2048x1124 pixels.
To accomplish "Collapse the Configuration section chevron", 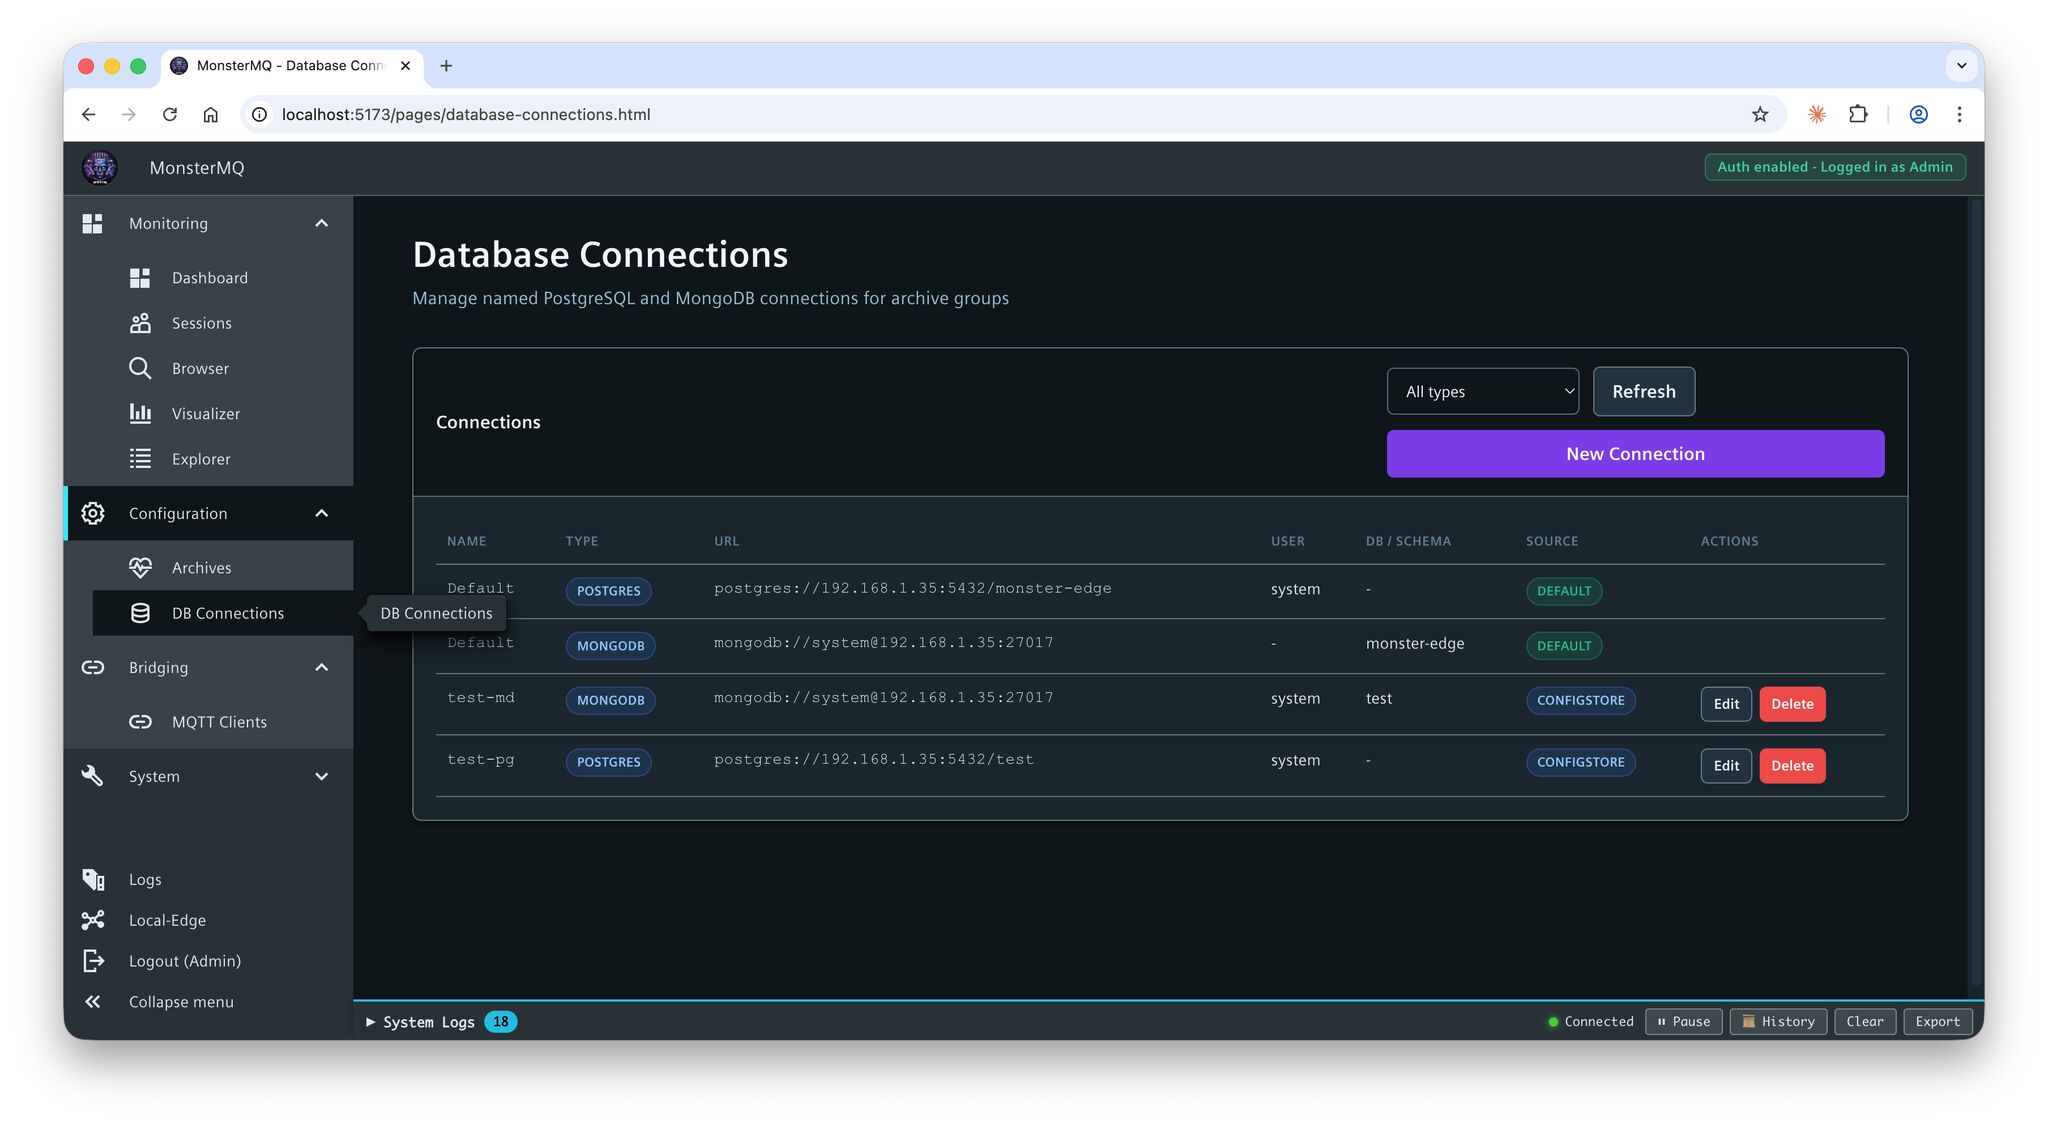I will tap(321, 513).
